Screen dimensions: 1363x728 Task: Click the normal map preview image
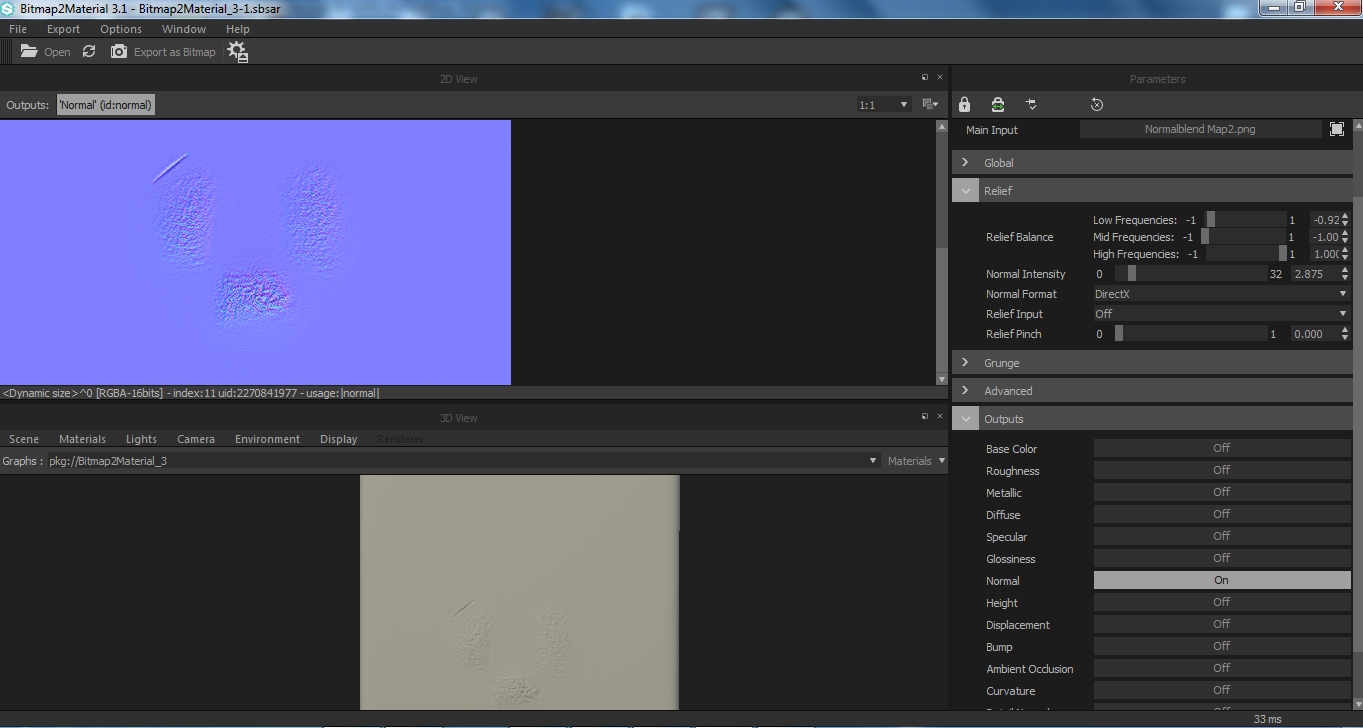pyautogui.click(x=255, y=252)
